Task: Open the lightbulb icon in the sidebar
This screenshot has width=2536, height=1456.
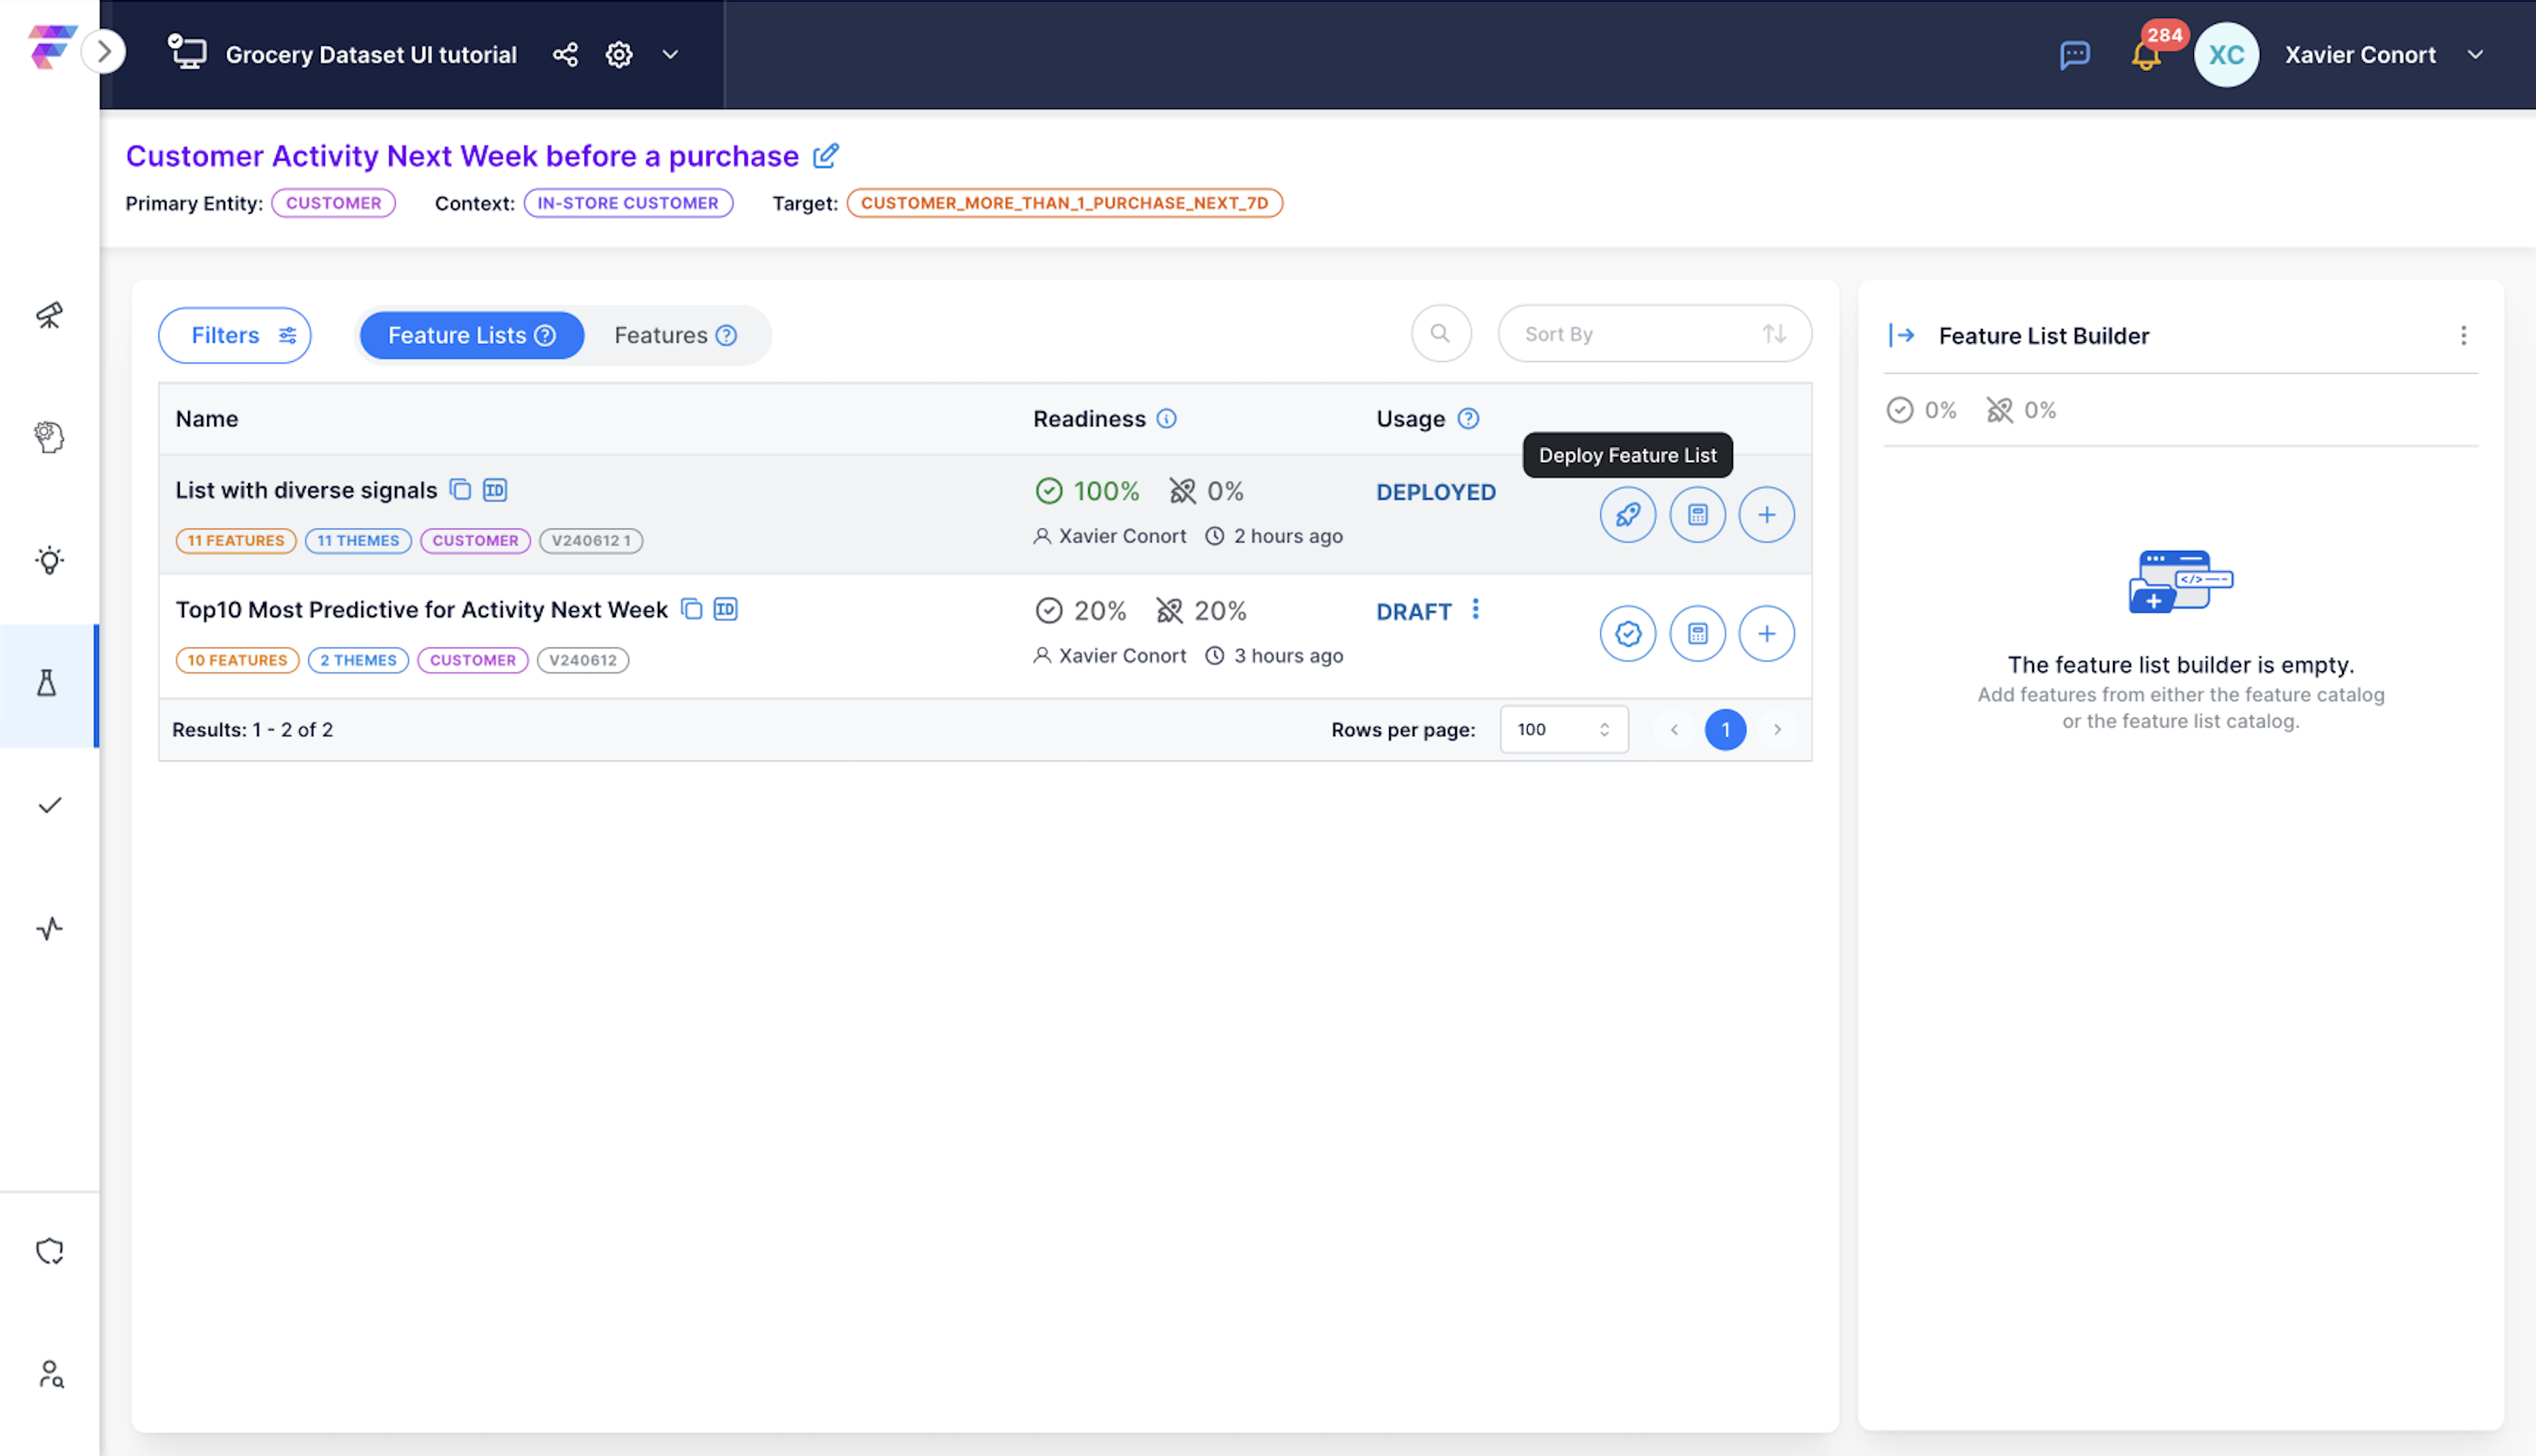Action: point(49,560)
